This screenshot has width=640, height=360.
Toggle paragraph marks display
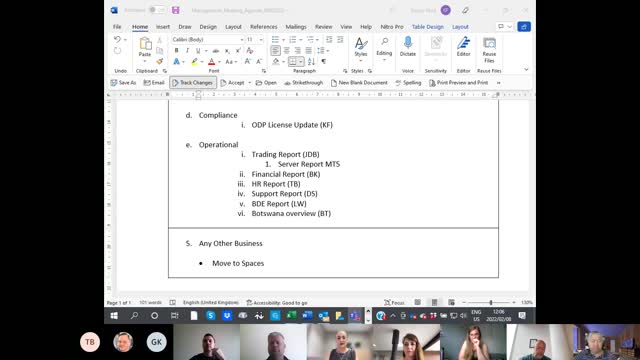324,62
